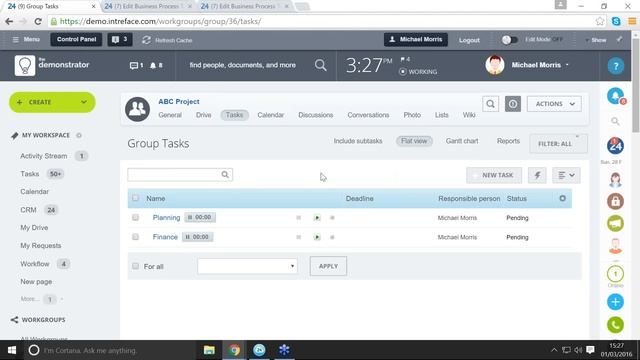Screen dimensions: 640x360
Task: Switch to the Conversations tab
Action: tap(368, 115)
